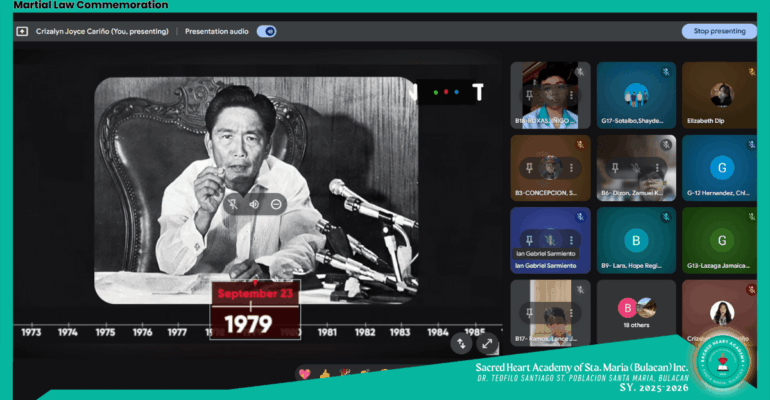Click the swap arrows button below the presentation

tap(461, 344)
